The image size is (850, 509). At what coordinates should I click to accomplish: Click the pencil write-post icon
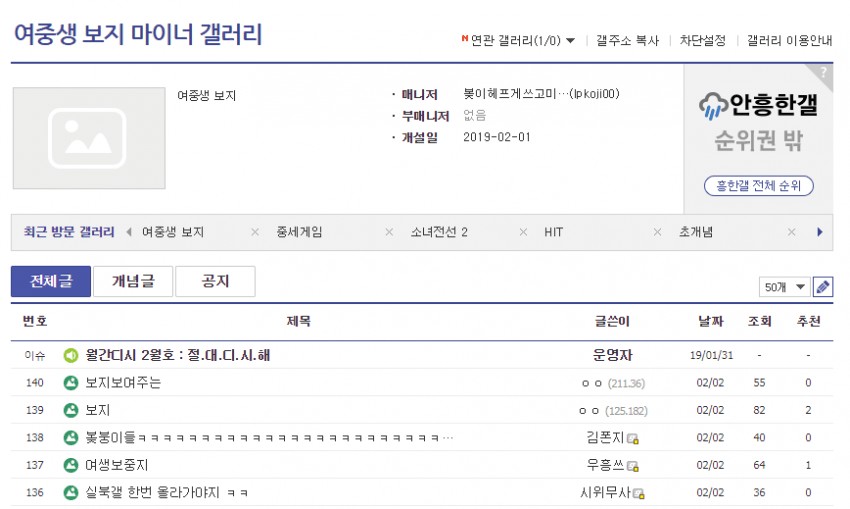[823, 287]
